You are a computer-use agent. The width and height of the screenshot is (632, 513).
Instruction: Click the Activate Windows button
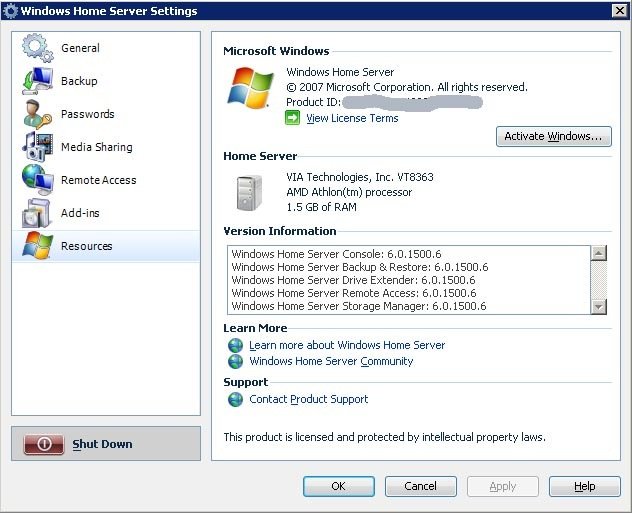553,136
